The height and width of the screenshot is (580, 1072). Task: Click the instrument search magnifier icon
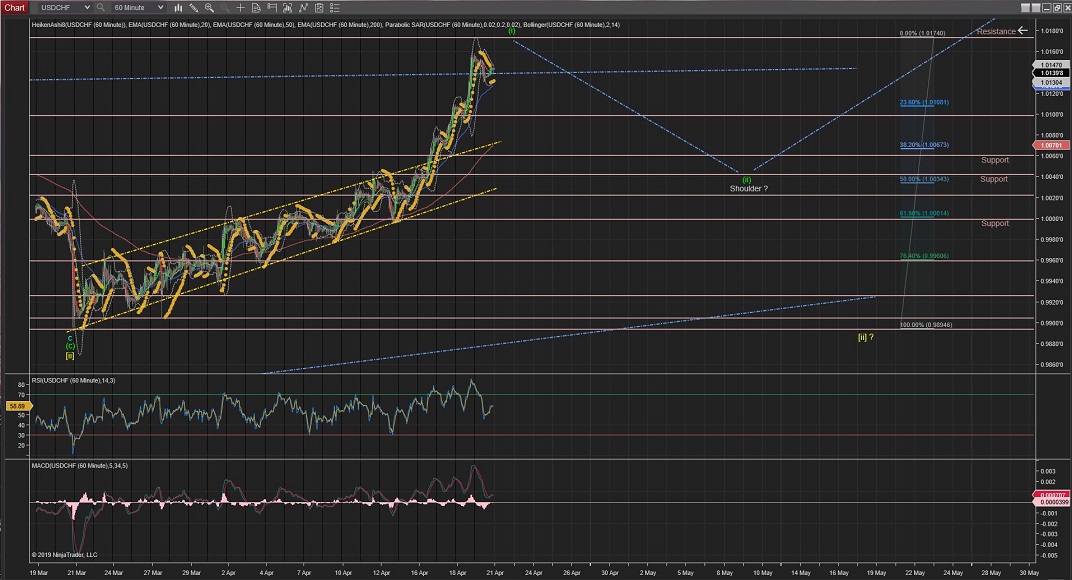click(100, 8)
